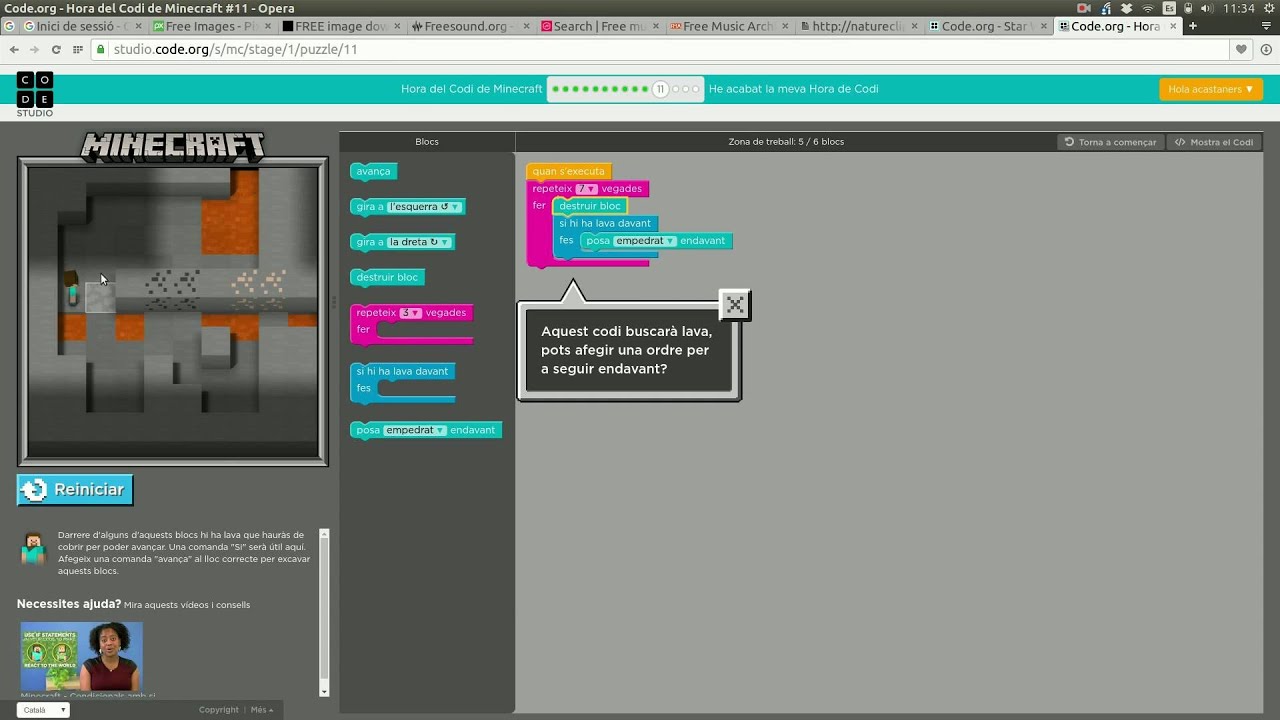Click Torna a començar button
1280x720 pixels.
tap(1110, 142)
